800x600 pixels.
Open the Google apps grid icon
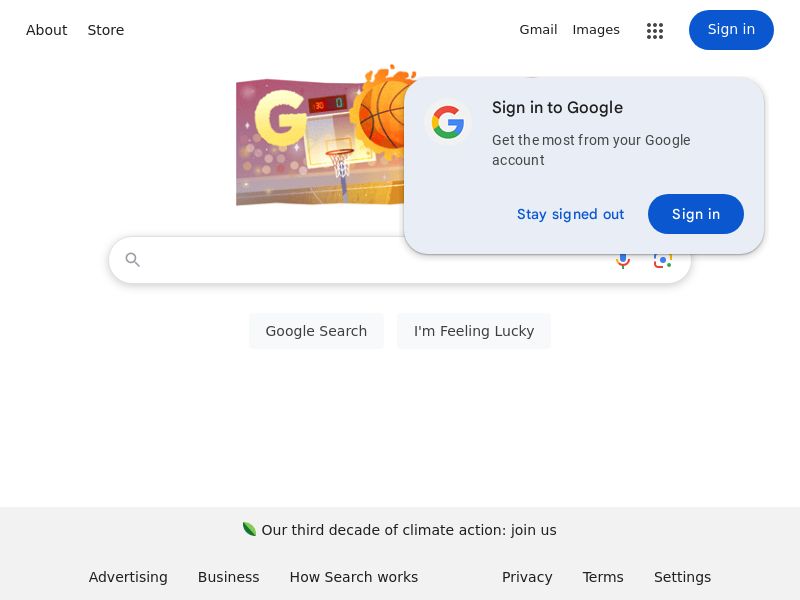[x=655, y=31]
